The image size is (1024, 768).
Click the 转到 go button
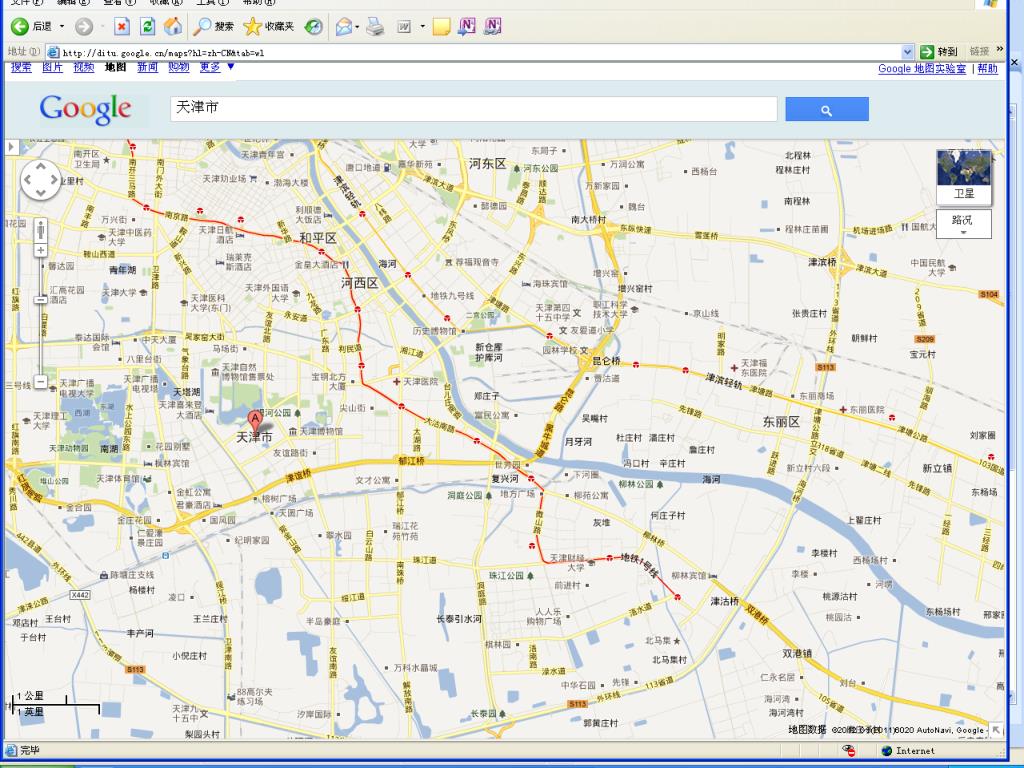click(x=939, y=52)
